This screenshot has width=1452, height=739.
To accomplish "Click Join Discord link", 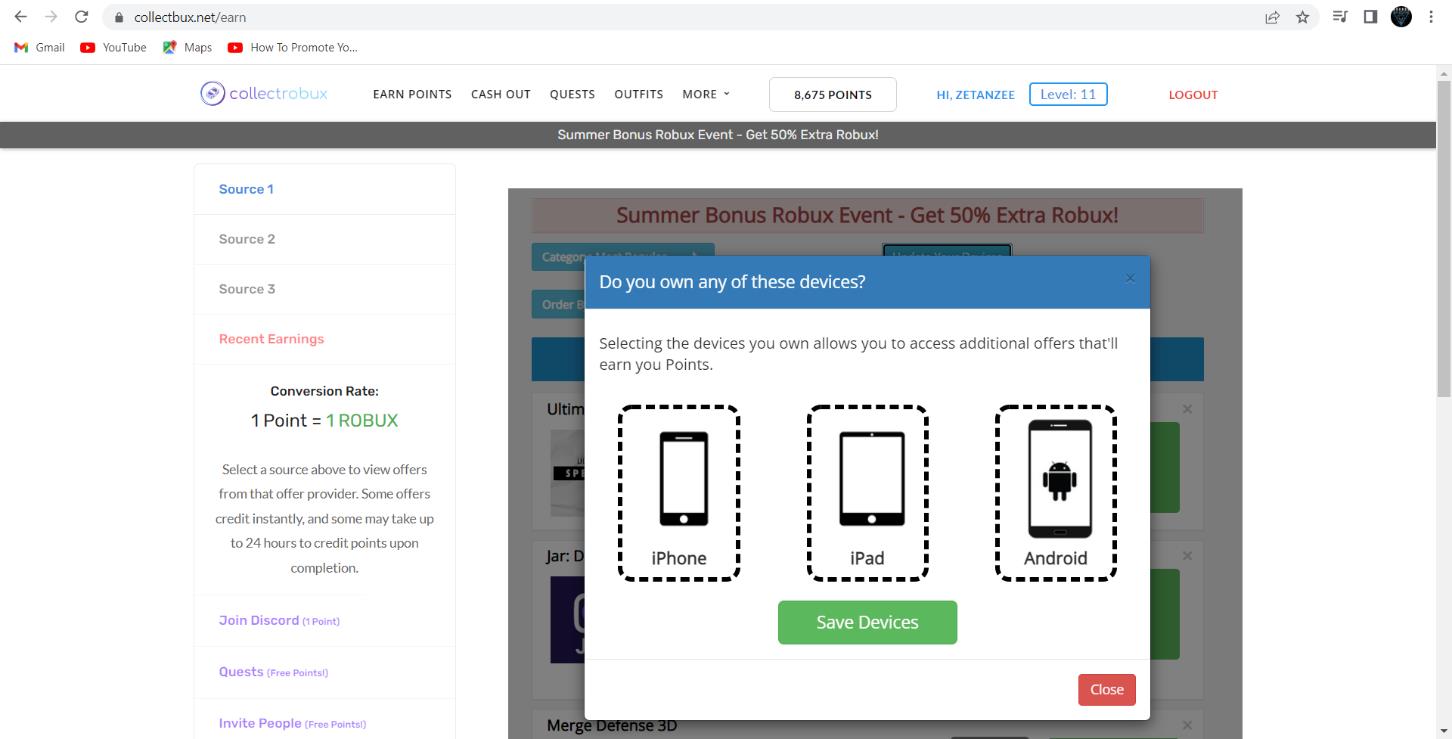I will pos(279,620).
